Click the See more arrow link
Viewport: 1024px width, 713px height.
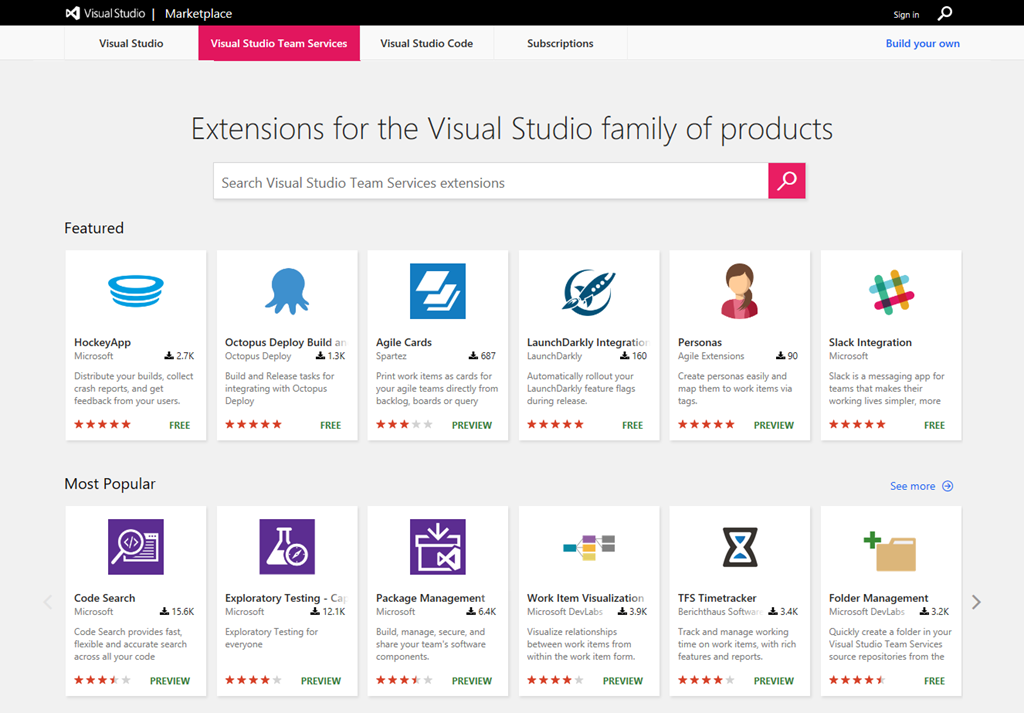(x=921, y=486)
